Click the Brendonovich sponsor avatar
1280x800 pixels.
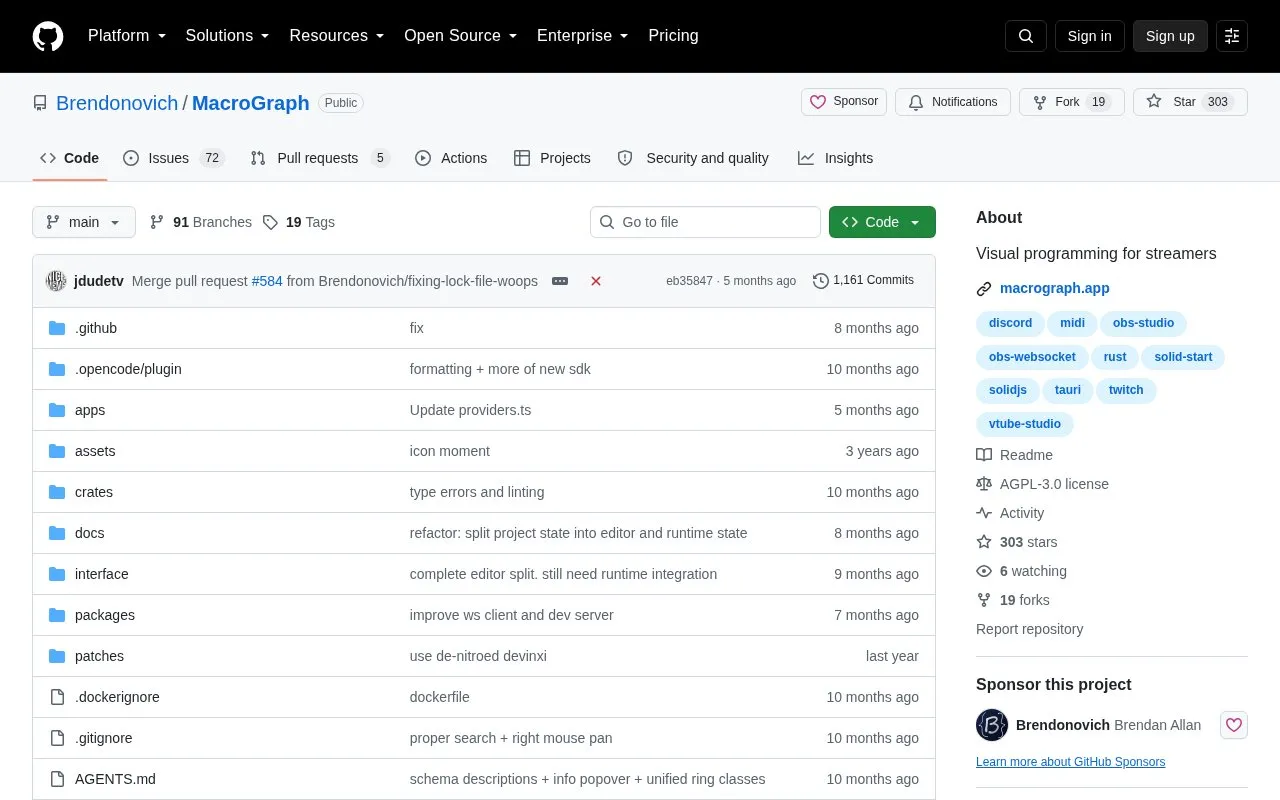tap(992, 725)
